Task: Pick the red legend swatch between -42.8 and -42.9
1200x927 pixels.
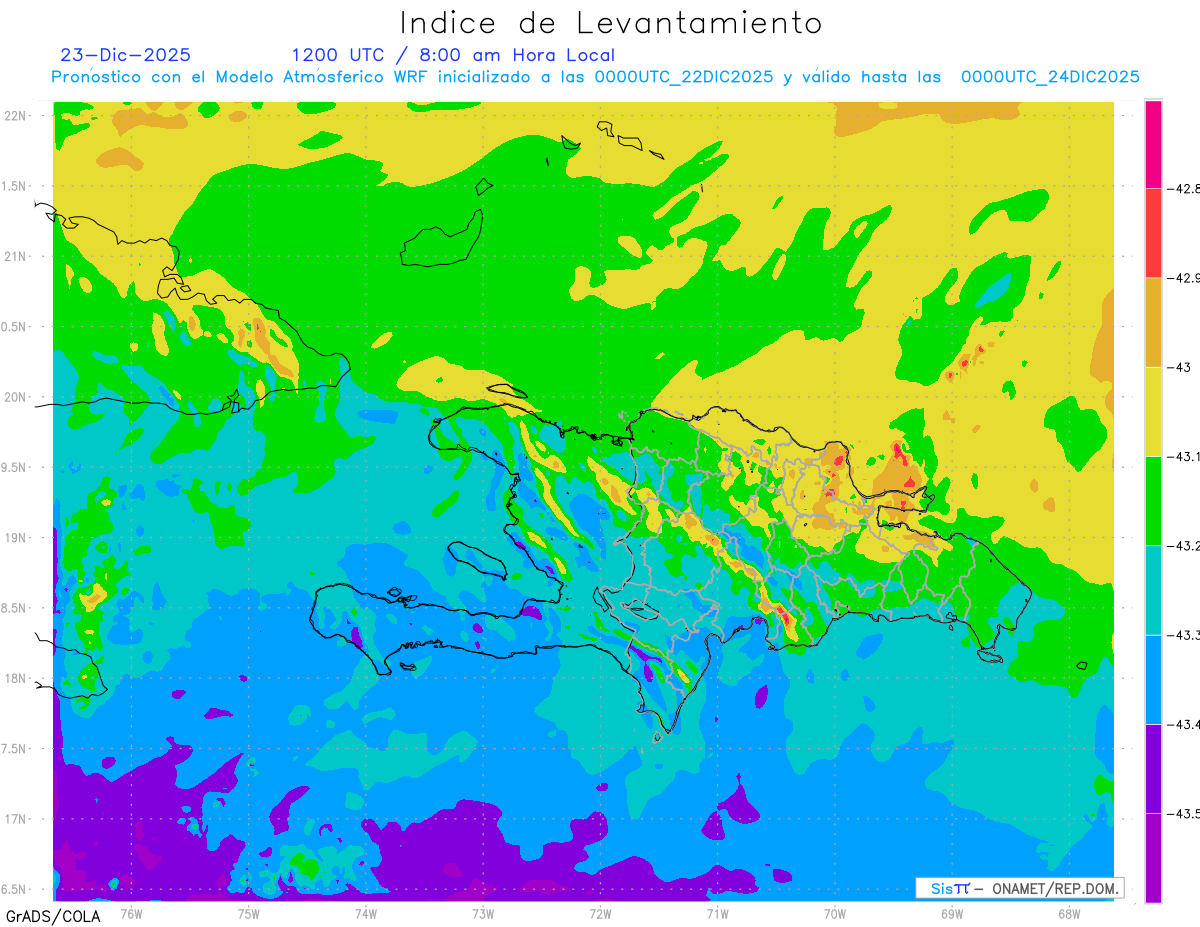Action: [1153, 233]
